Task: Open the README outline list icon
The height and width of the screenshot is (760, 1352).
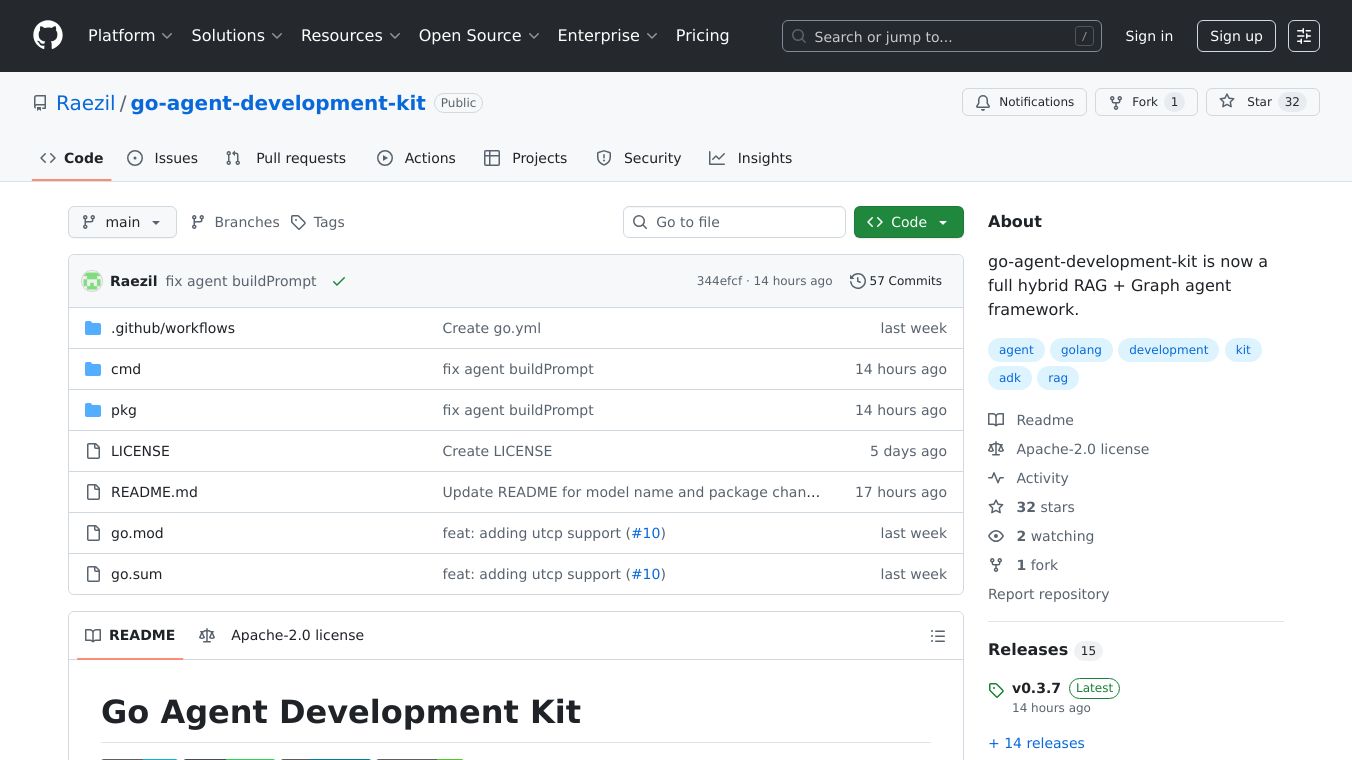Action: coord(937,636)
